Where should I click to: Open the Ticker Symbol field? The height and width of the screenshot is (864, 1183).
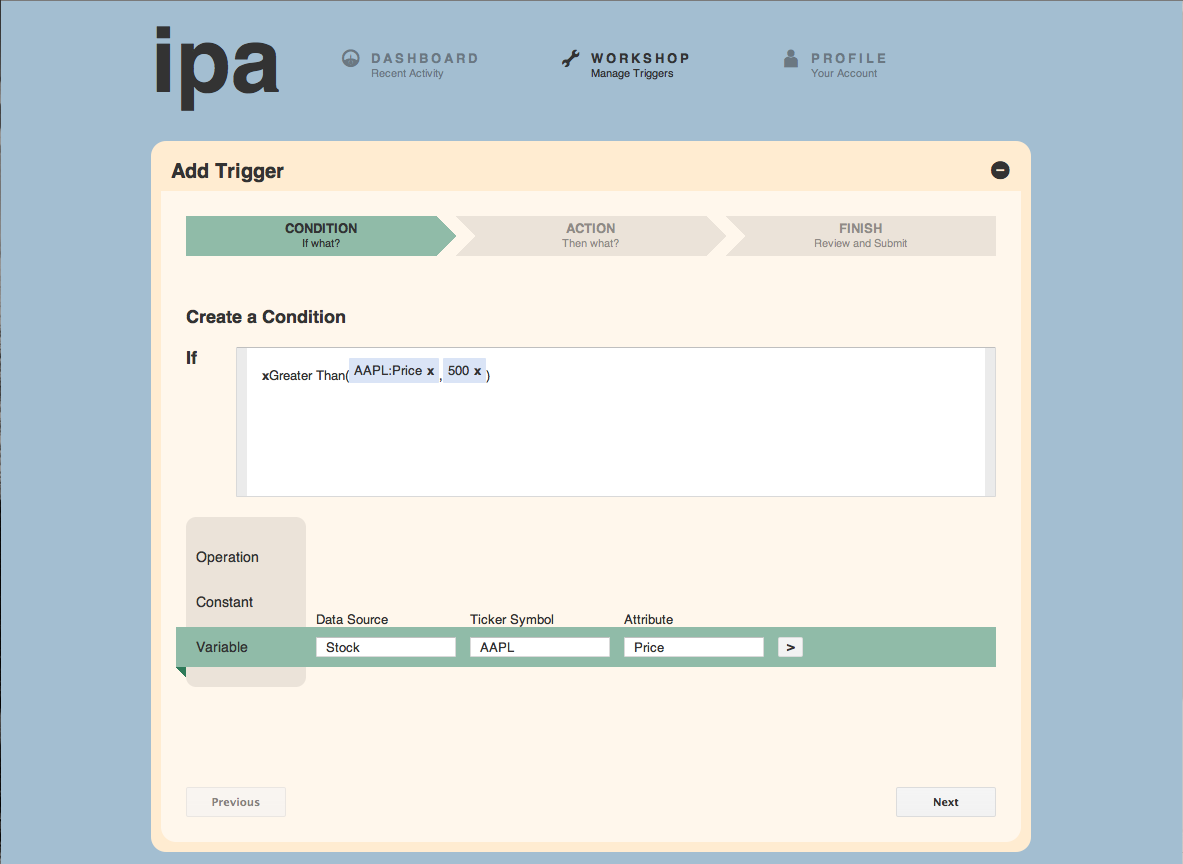tap(539, 647)
